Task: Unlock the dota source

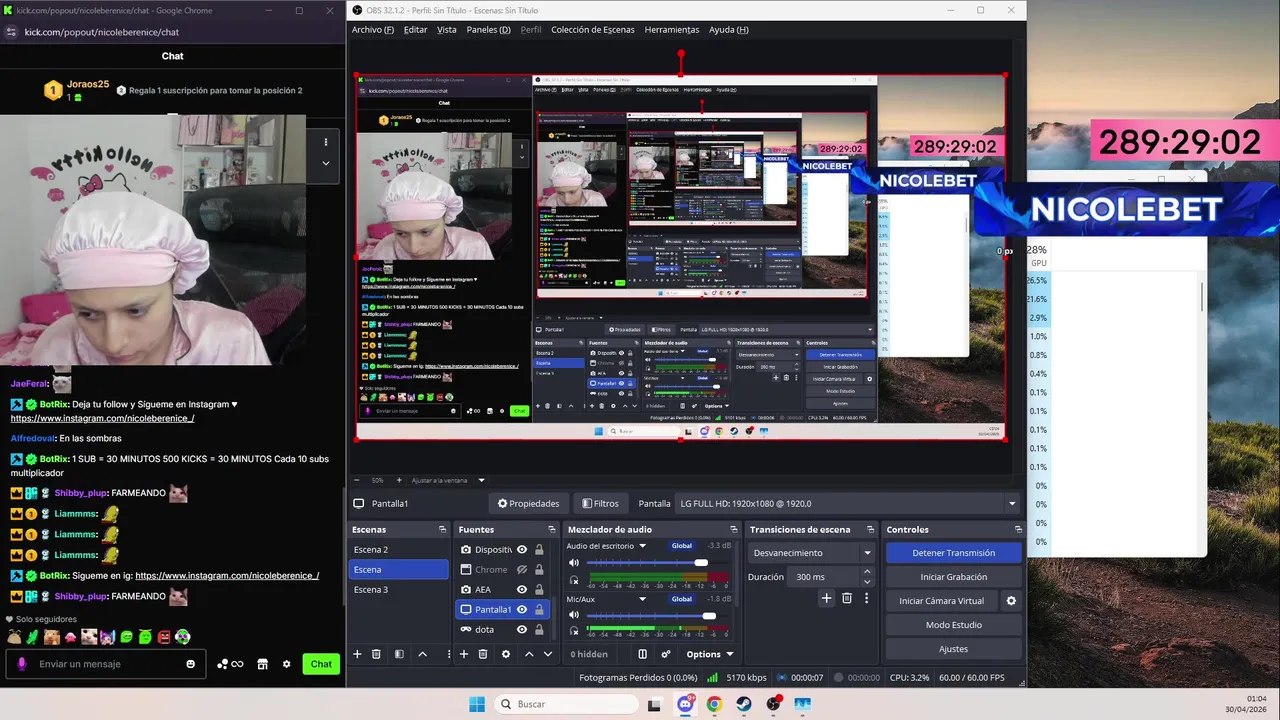Action: (x=539, y=629)
